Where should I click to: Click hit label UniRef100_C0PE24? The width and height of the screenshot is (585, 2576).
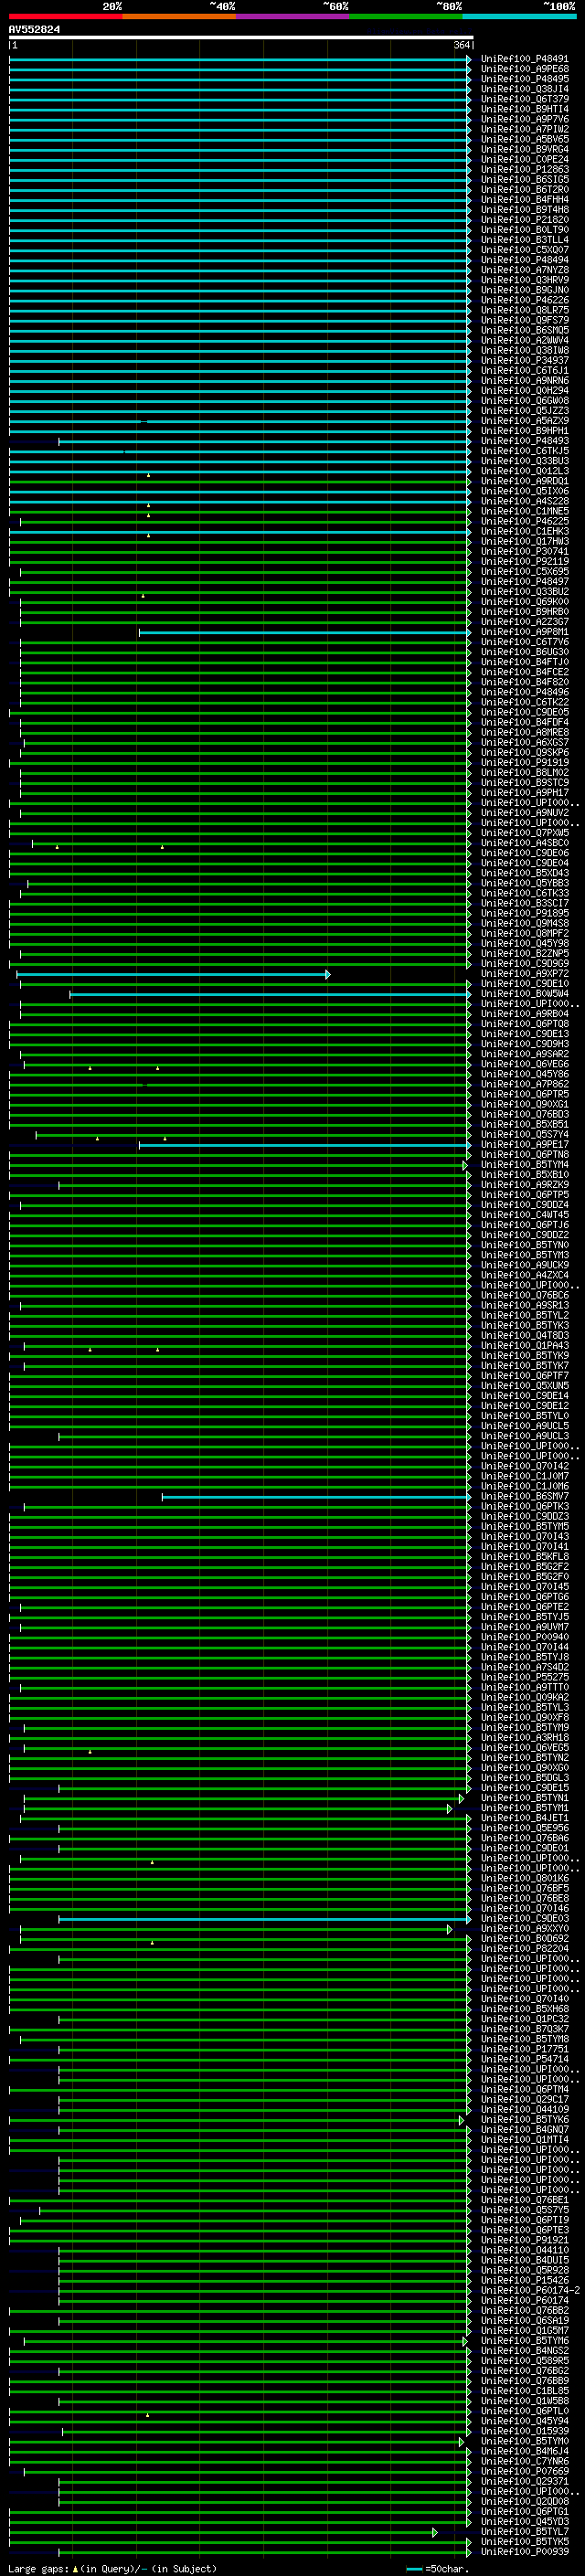525,159
